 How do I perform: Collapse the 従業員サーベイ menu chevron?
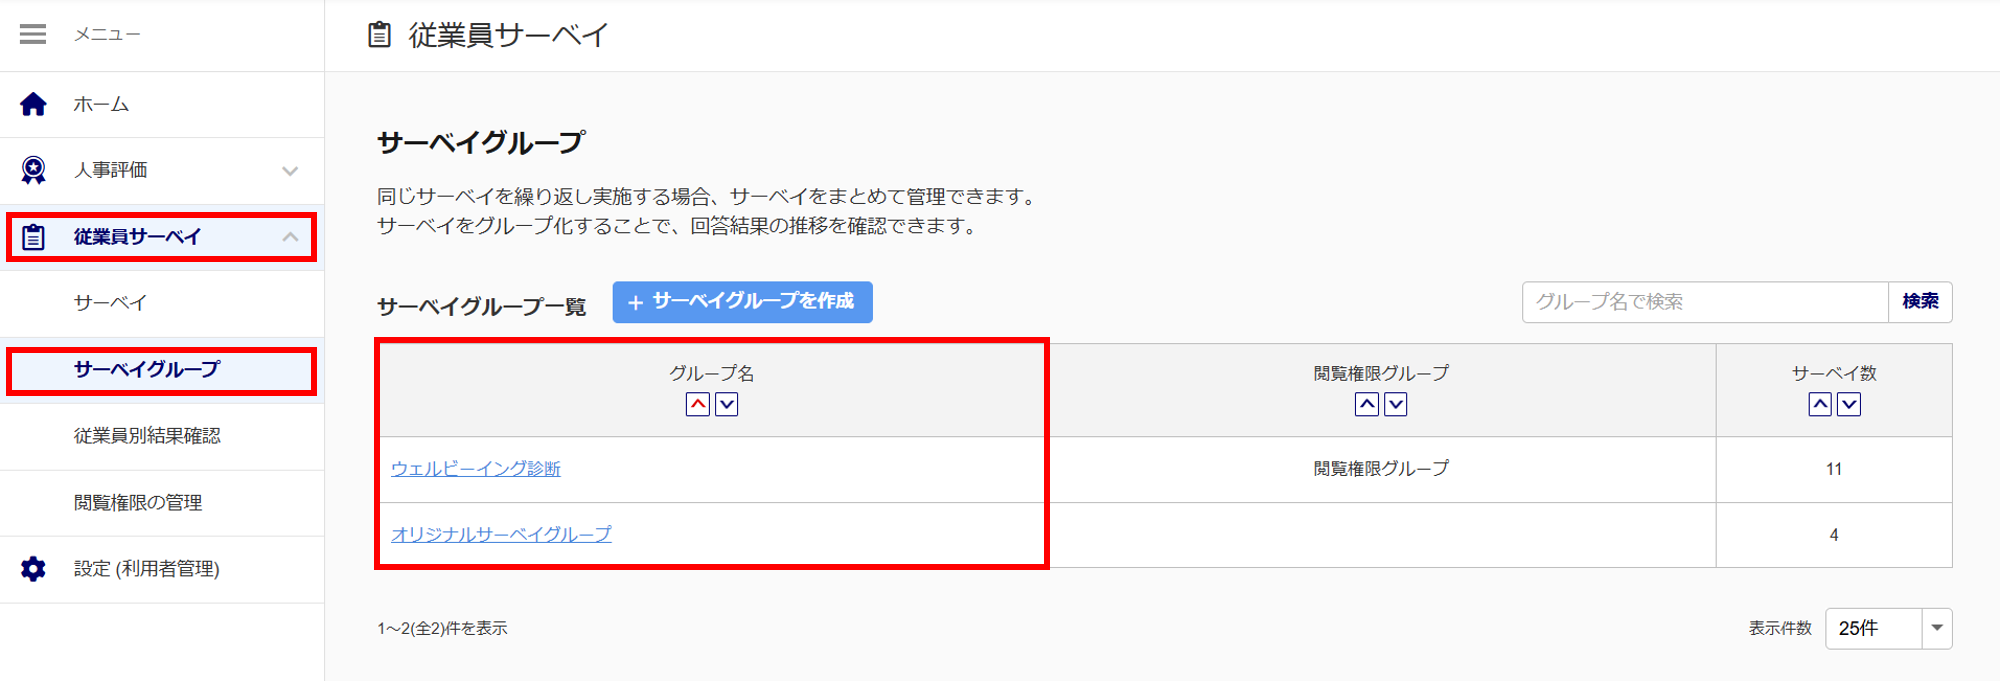pos(290,237)
